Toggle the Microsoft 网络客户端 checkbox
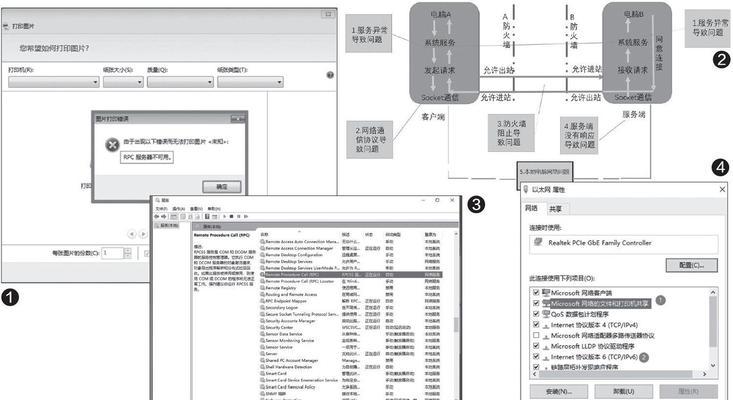The width and height of the screenshot is (733, 400). [536, 293]
